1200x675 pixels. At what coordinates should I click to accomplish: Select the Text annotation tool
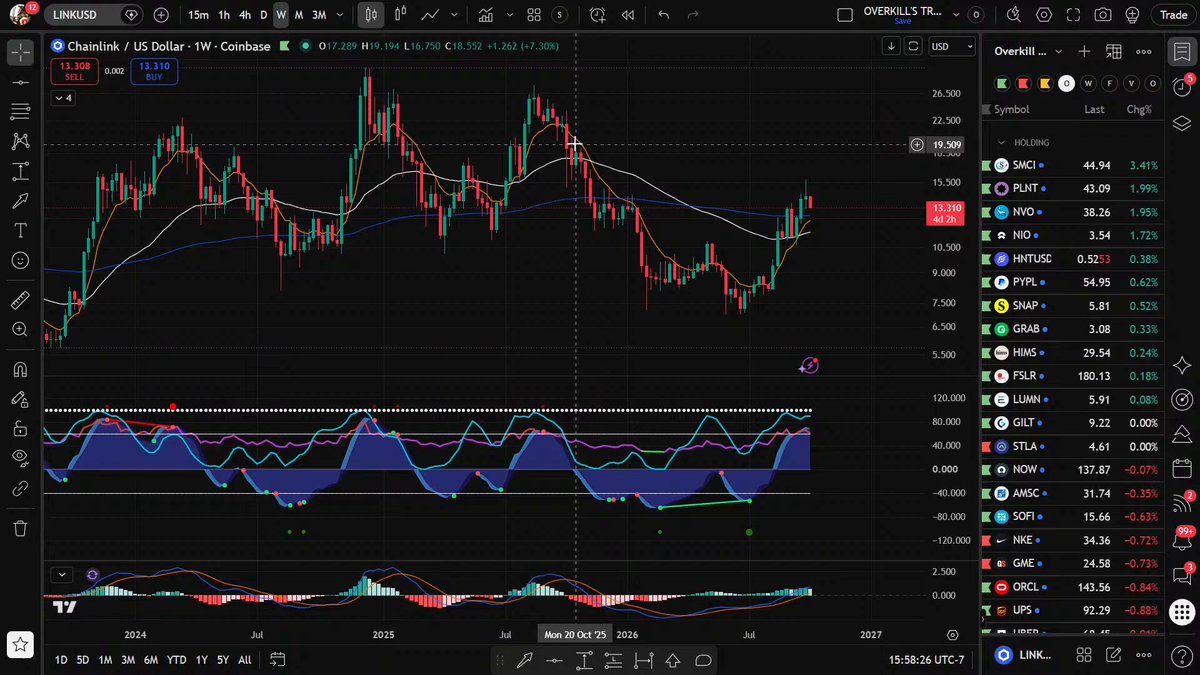point(20,230)
